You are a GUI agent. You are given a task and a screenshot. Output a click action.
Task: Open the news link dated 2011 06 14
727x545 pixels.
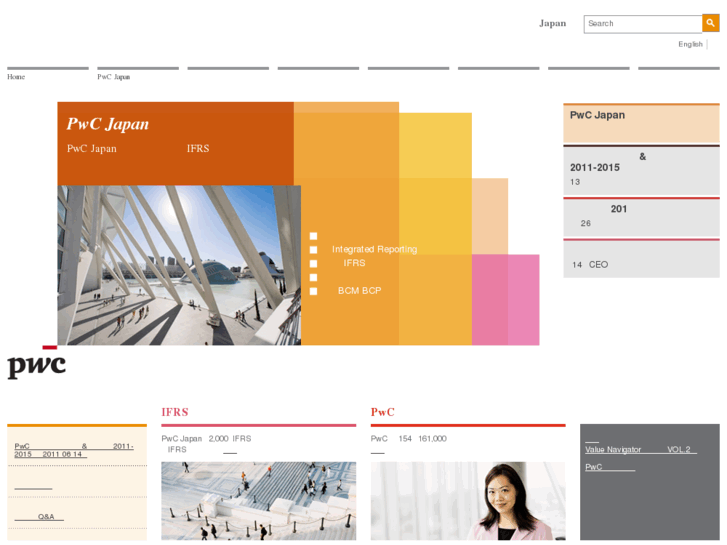click(x=74, y=450)
